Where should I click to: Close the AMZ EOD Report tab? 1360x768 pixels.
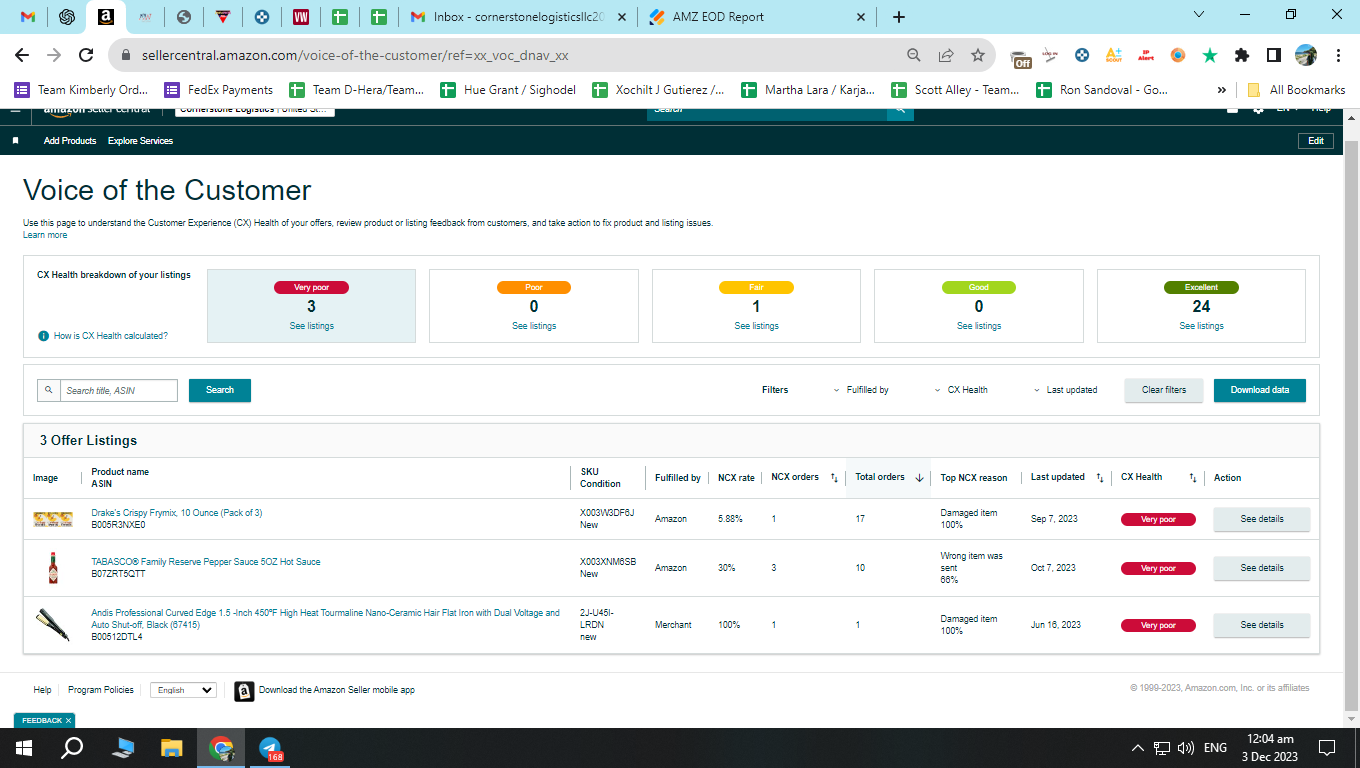[859, 17]
